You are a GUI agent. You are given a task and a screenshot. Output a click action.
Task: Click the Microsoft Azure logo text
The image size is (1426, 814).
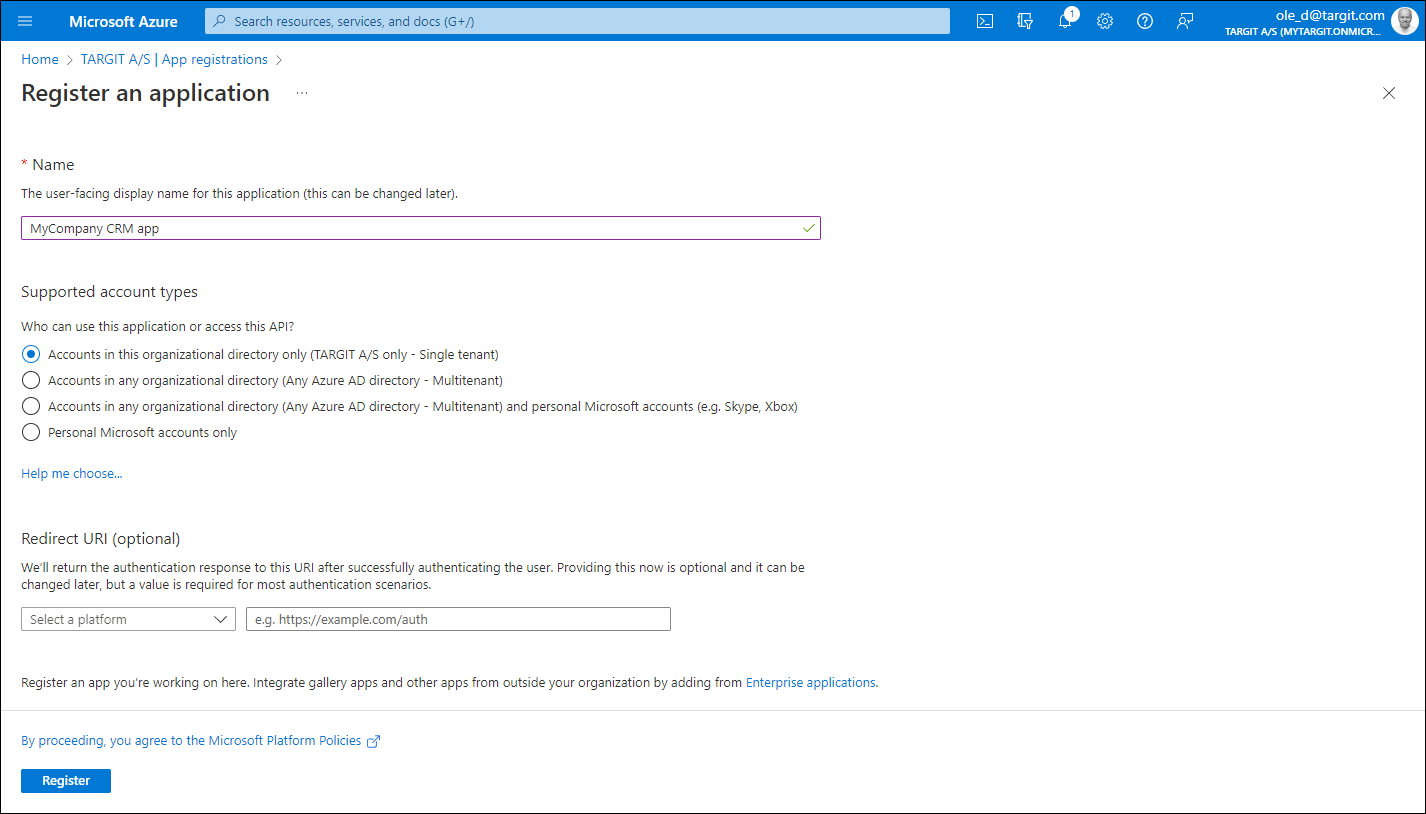[x=123, y=21]
